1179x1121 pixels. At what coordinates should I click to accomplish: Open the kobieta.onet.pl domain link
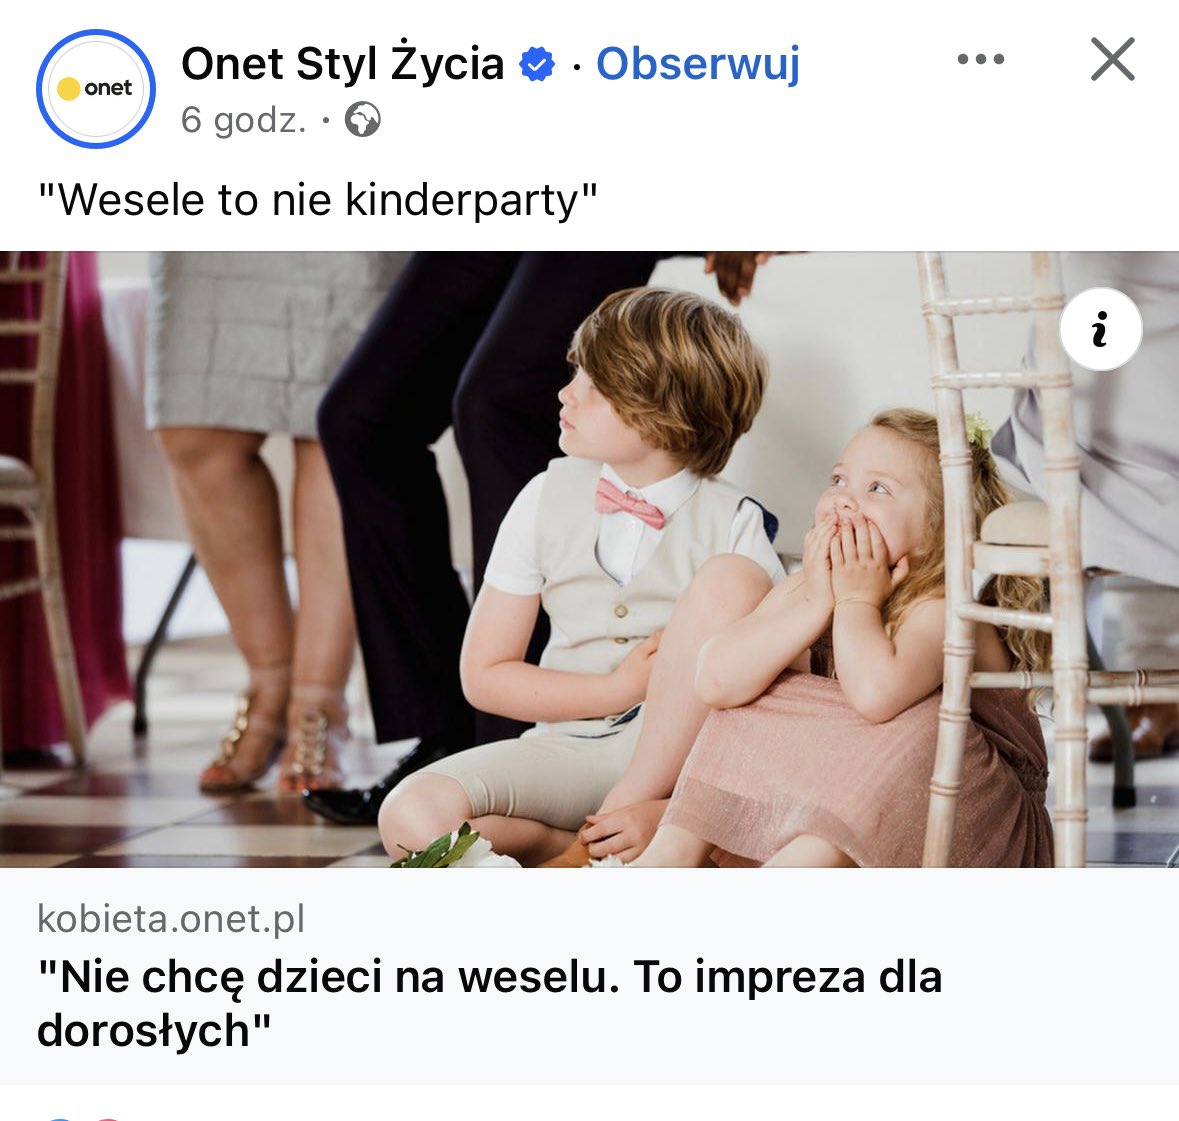[171, 919]
